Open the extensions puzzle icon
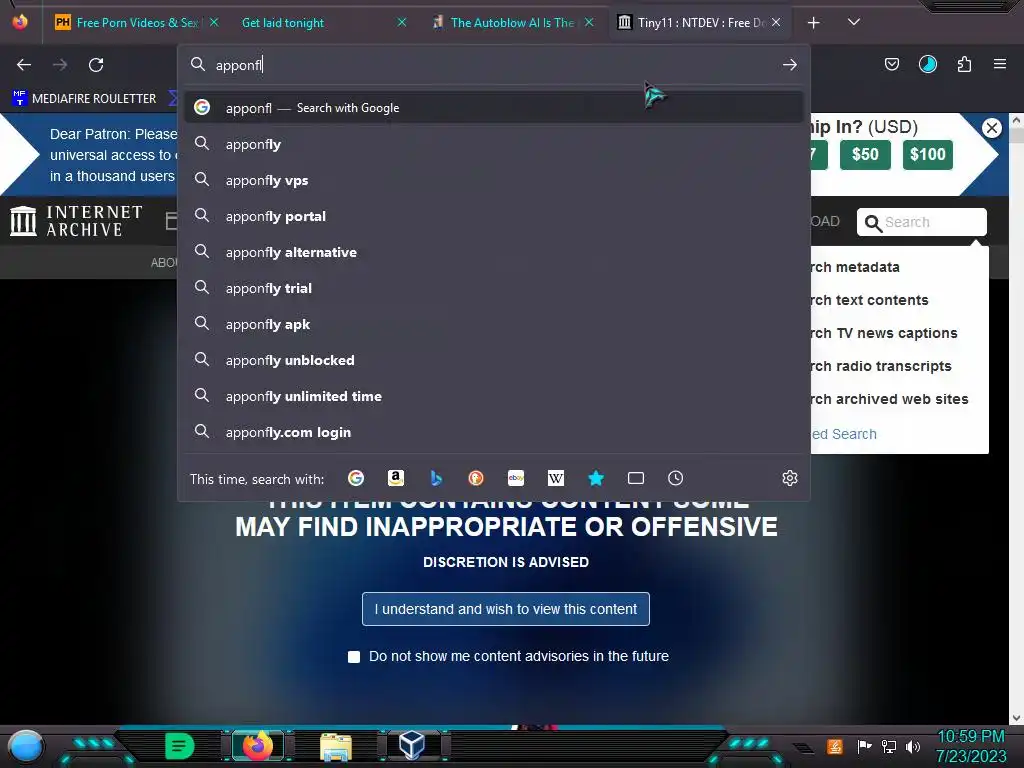Image resolution: width=1024 pixels, height=768 pixels. point(964,64)
